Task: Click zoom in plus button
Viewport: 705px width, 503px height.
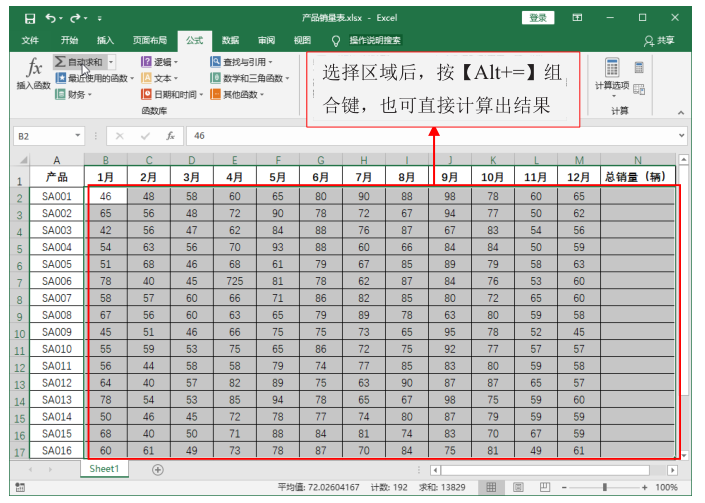Action: click(x=644, y=487)
